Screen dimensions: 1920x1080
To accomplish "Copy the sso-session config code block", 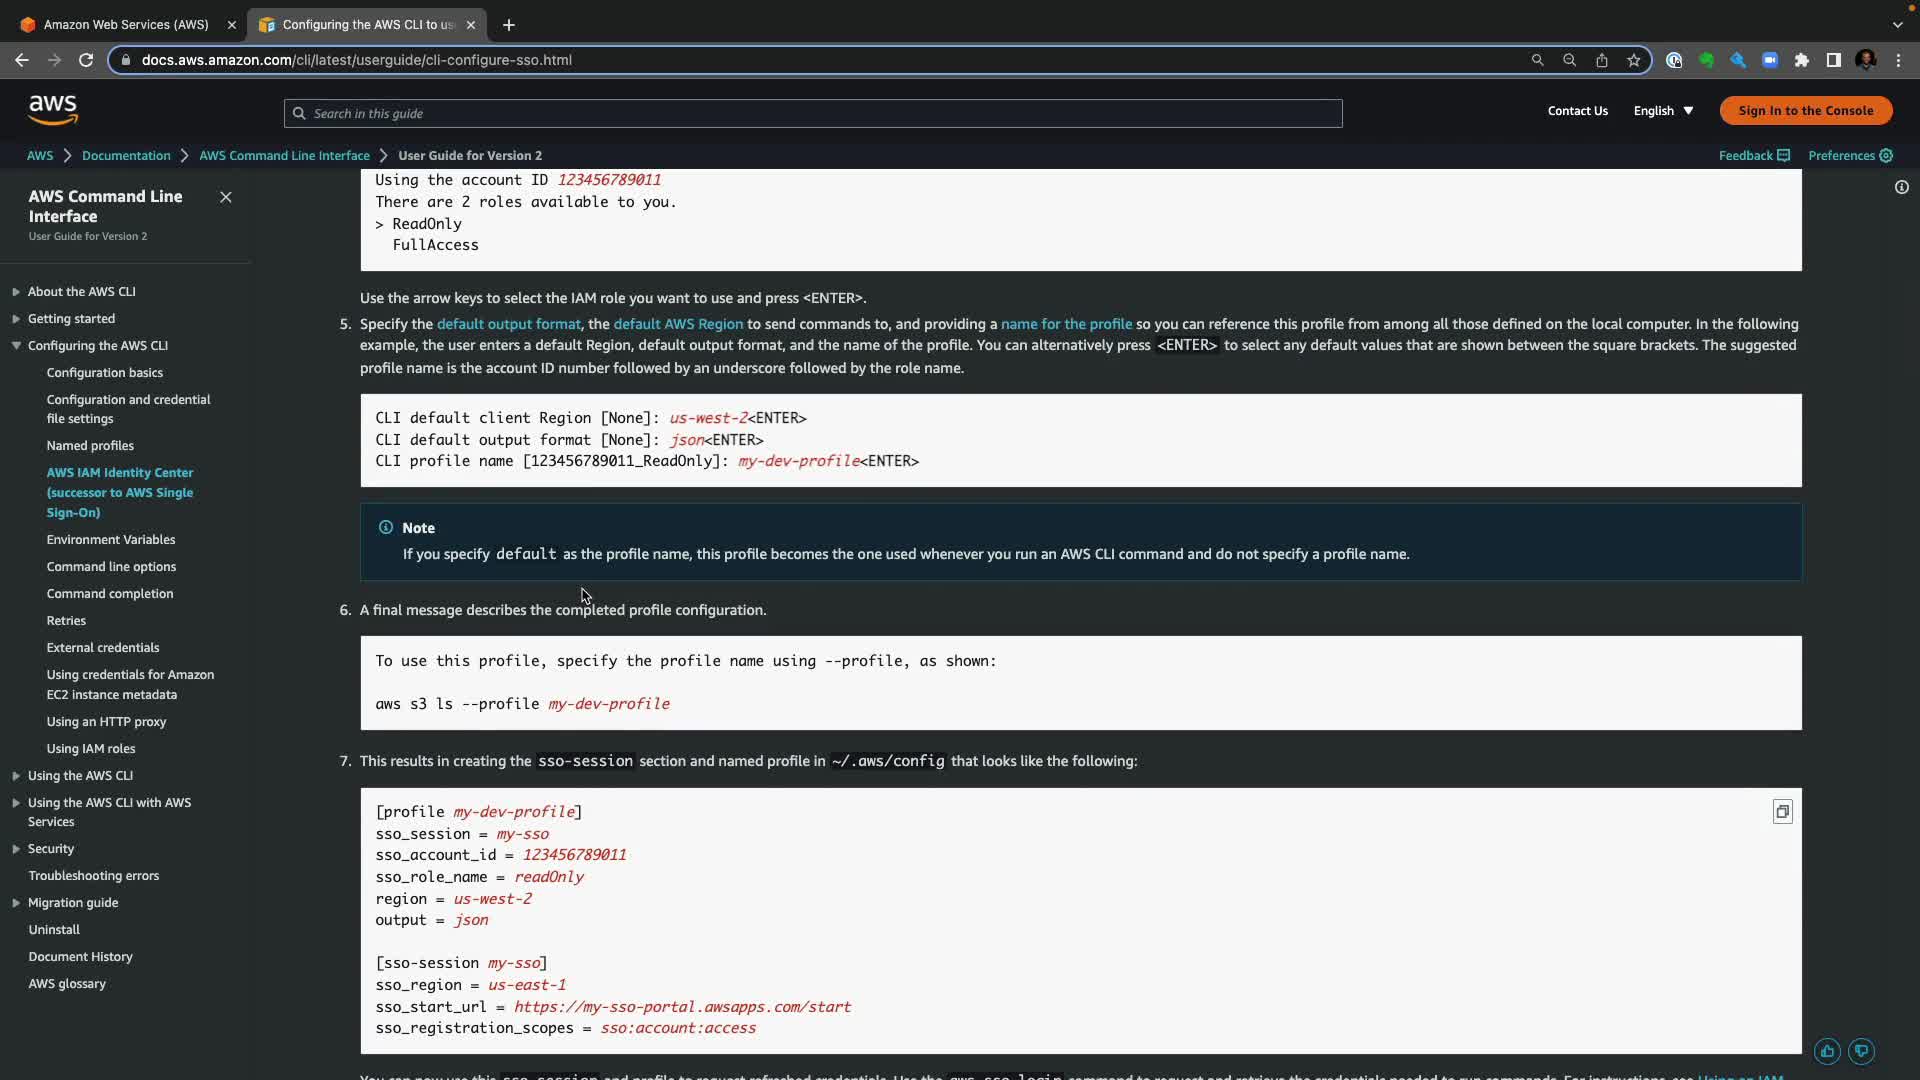I will pyautogui.click(x=1782, y=812).
